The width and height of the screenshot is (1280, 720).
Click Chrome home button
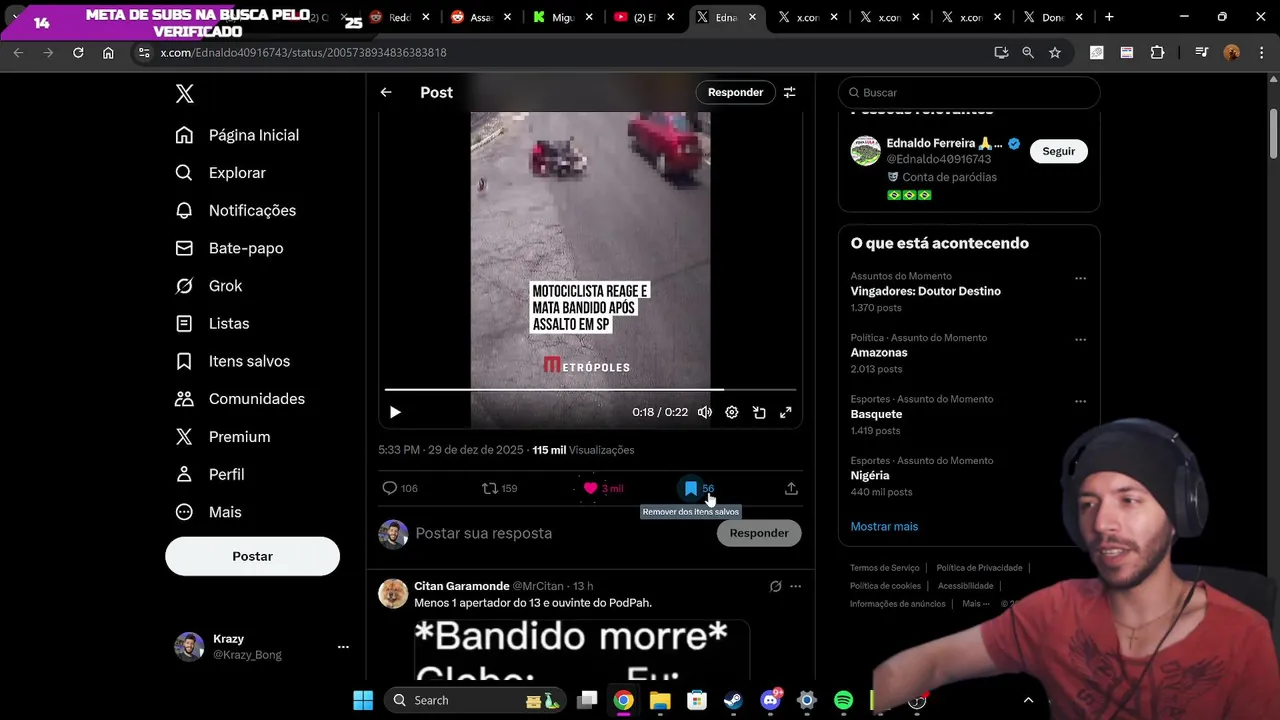tap(108, 52)
